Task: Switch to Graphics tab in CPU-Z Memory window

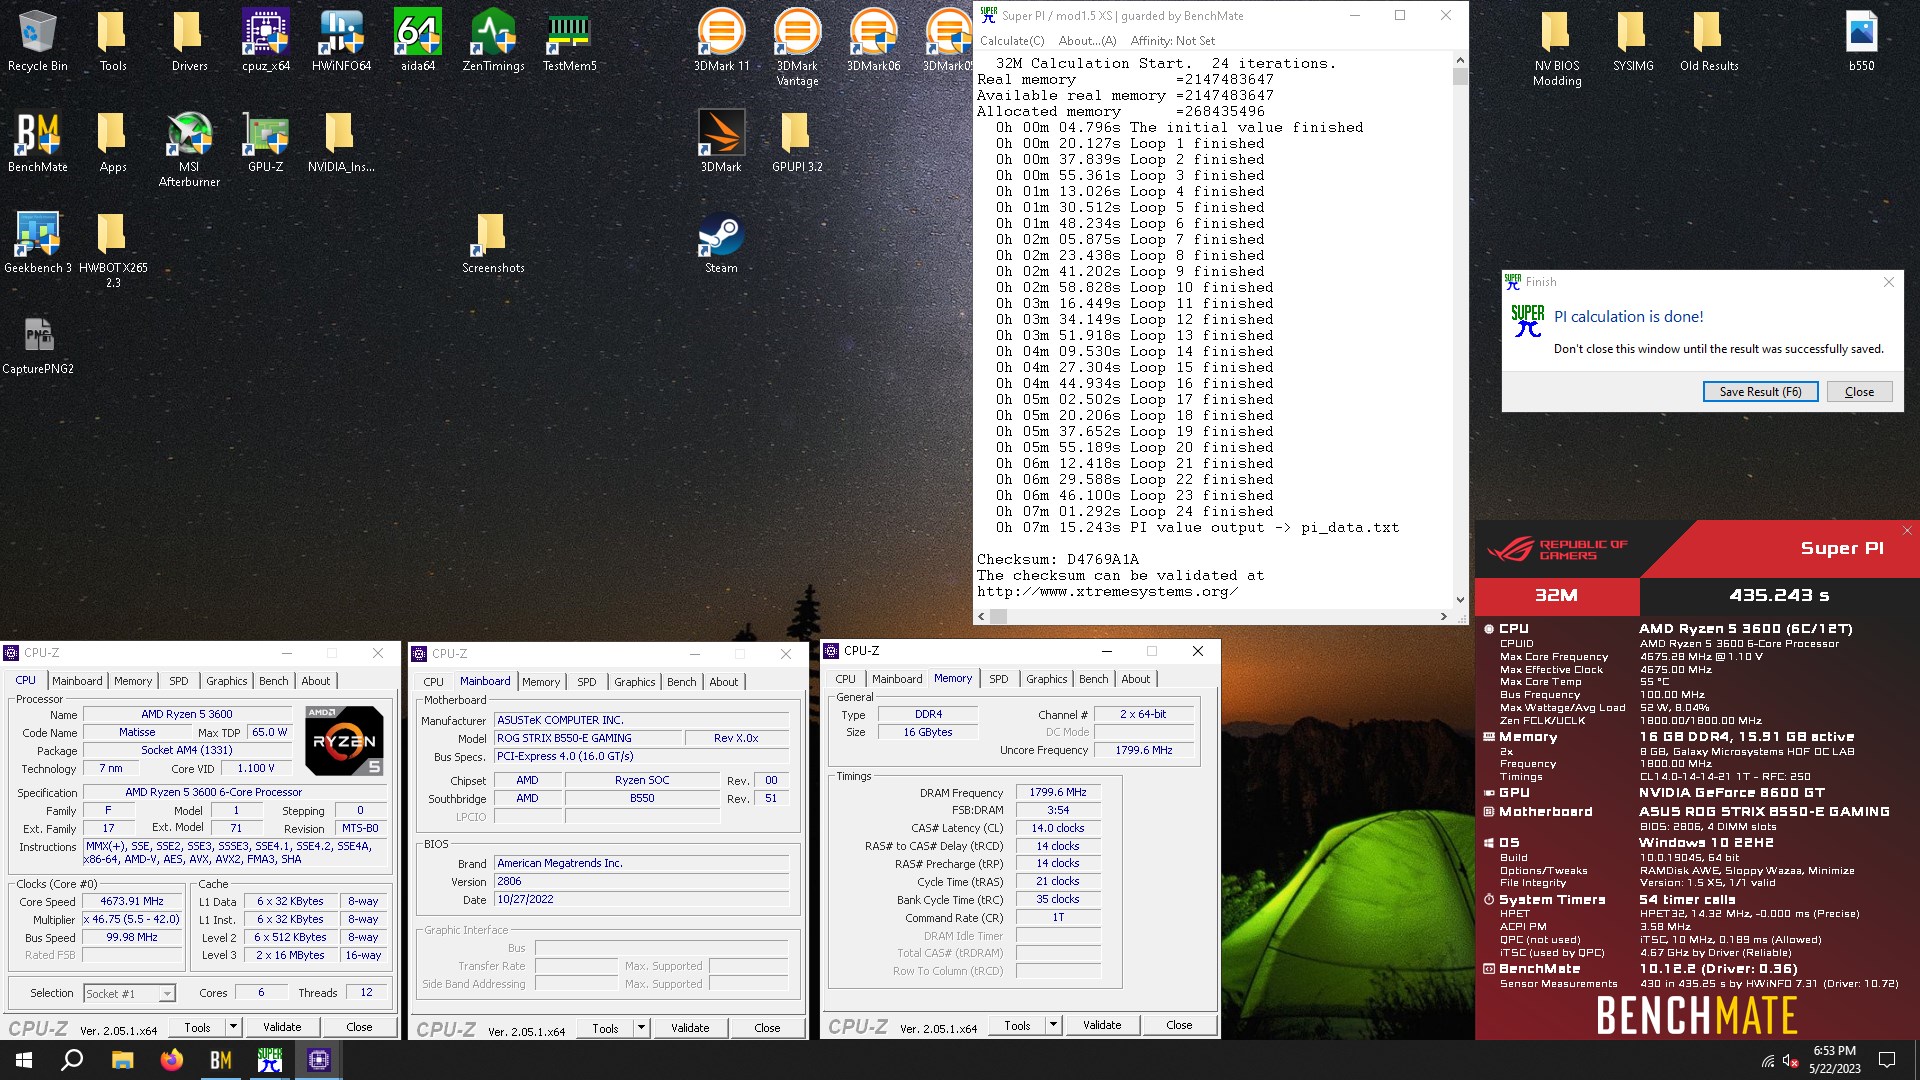Action: 1047,679
